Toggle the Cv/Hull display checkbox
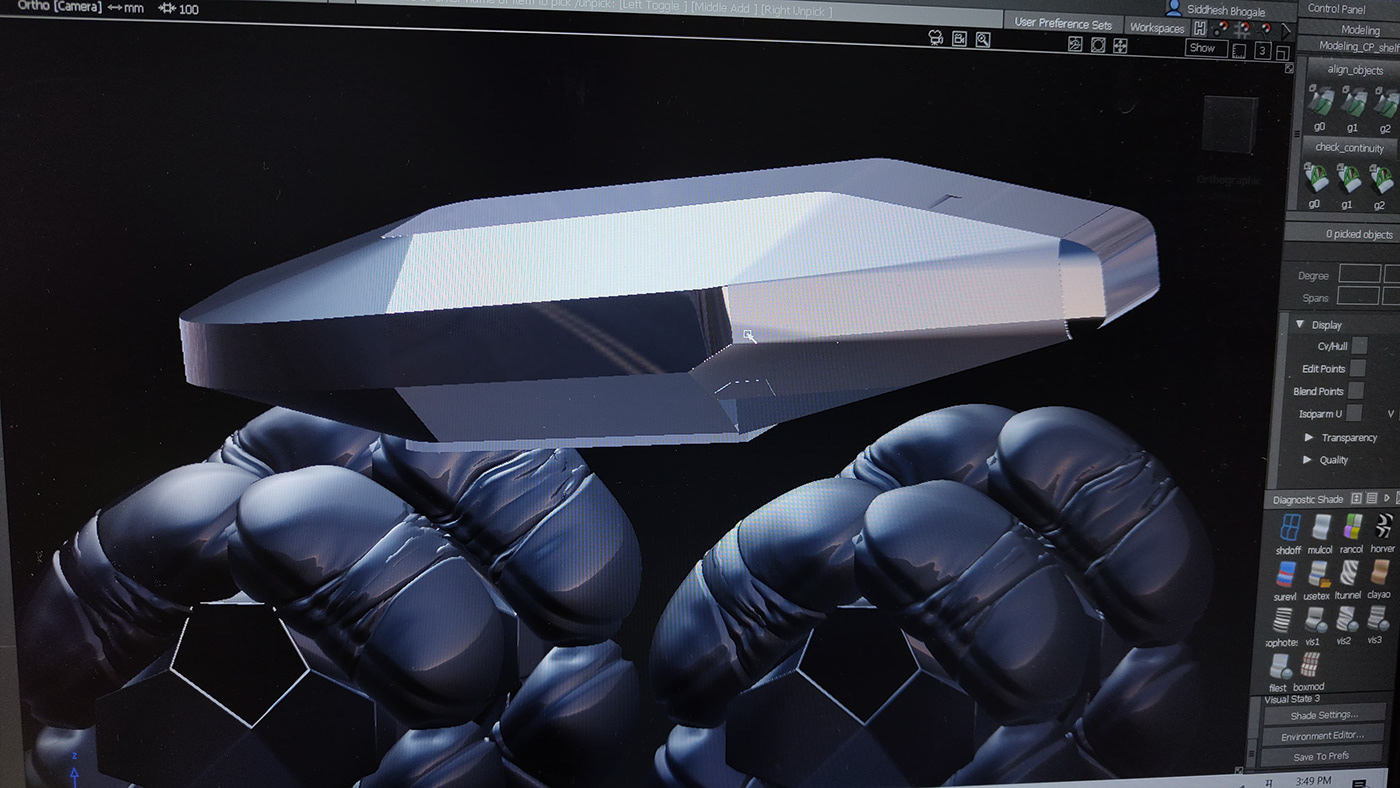 [x=1359, y=346]
